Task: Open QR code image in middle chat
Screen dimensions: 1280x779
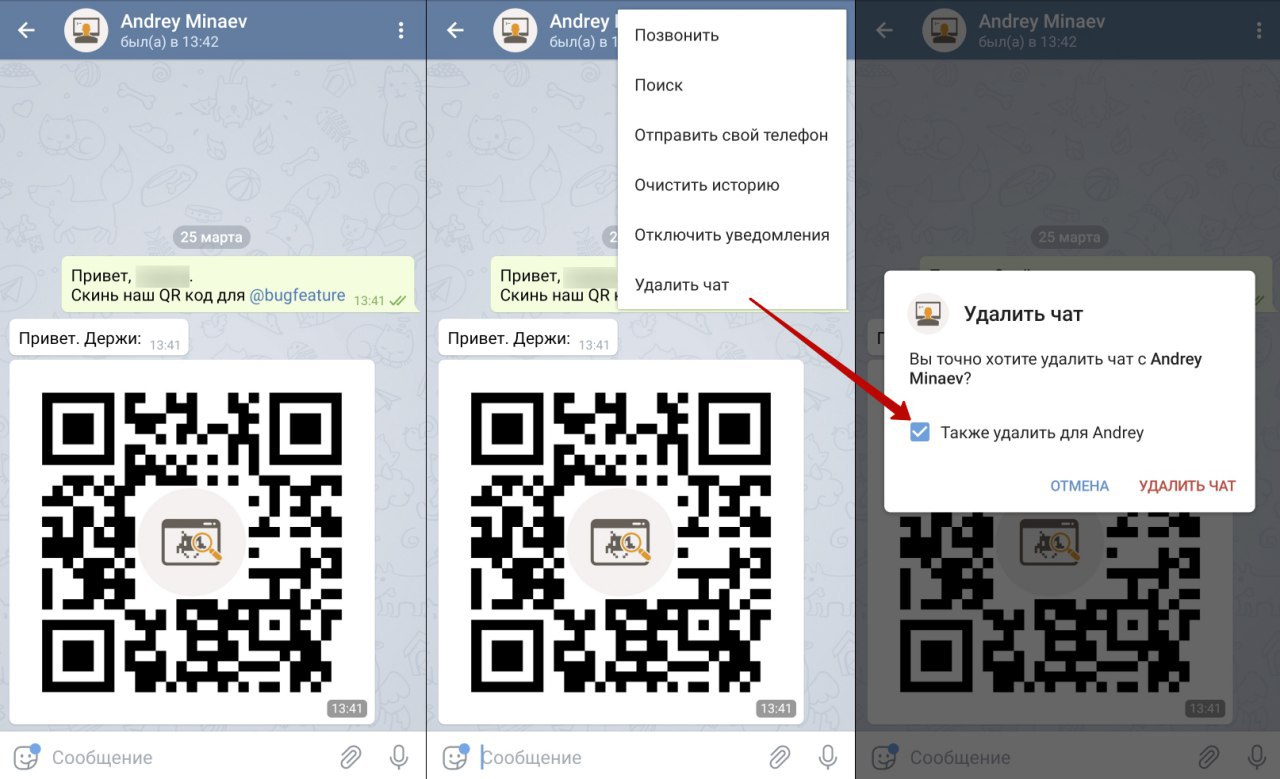Action: click(621, 542)
